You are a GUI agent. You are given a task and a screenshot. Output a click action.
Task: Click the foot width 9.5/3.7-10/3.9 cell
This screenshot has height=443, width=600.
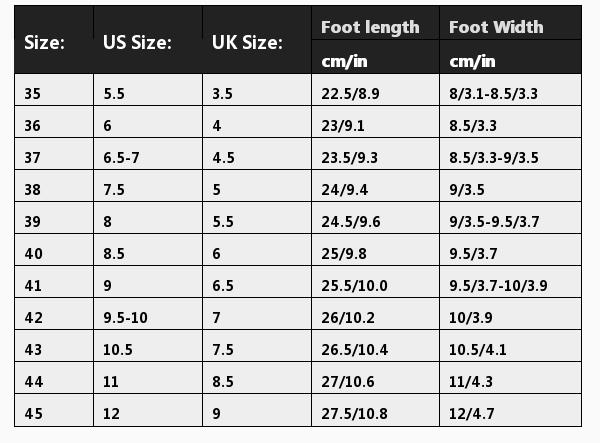click(x=498, y=286)
